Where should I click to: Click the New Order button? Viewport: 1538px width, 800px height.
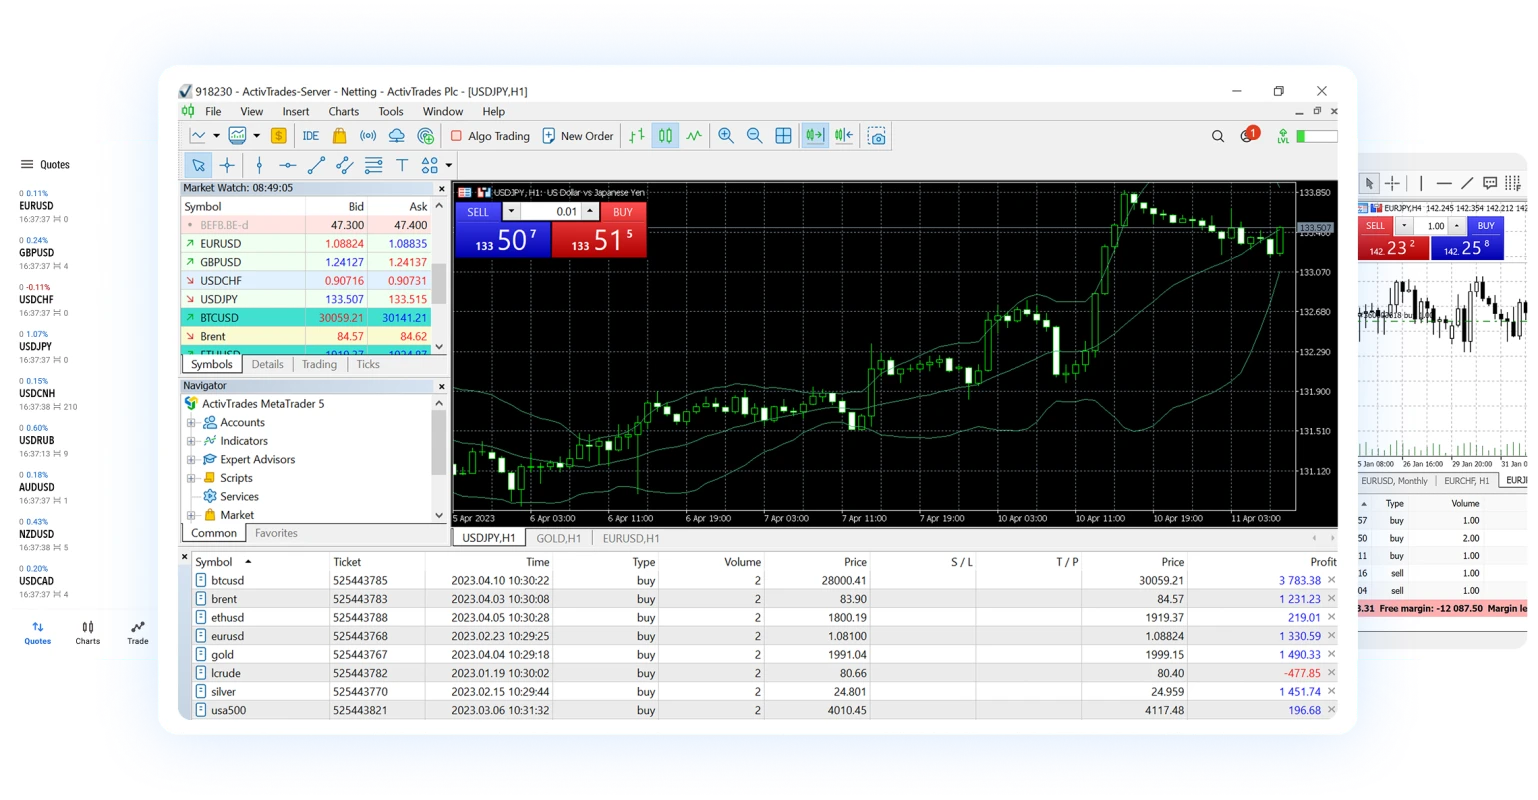(x=577, y=136)
